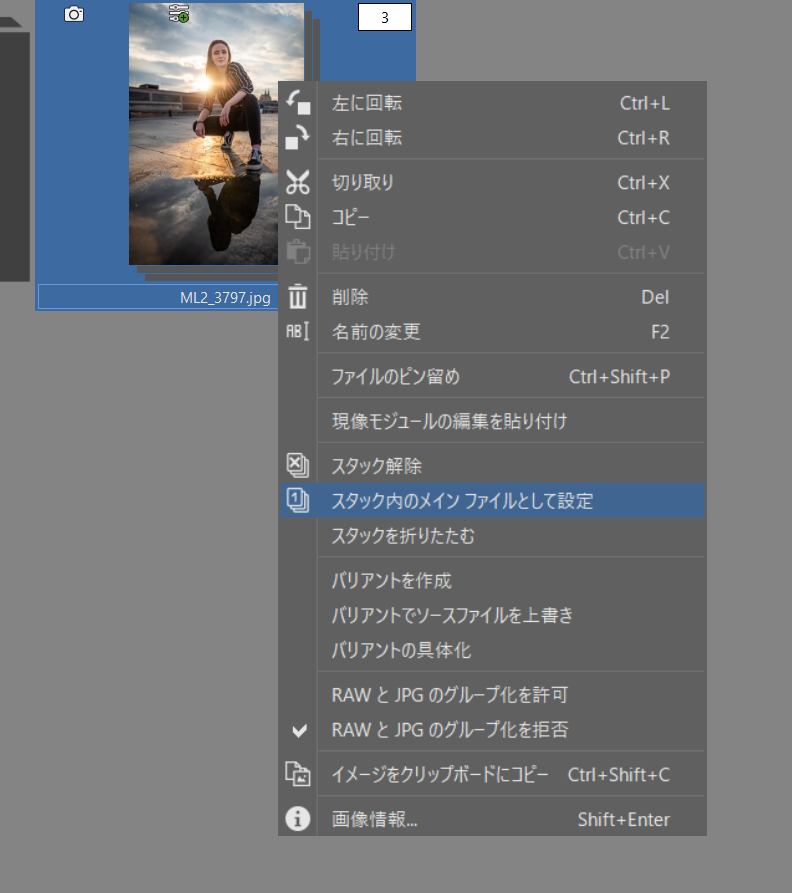Choose コピー menu entry
This screenshot has width=792, height=893.
pos(493,217)
